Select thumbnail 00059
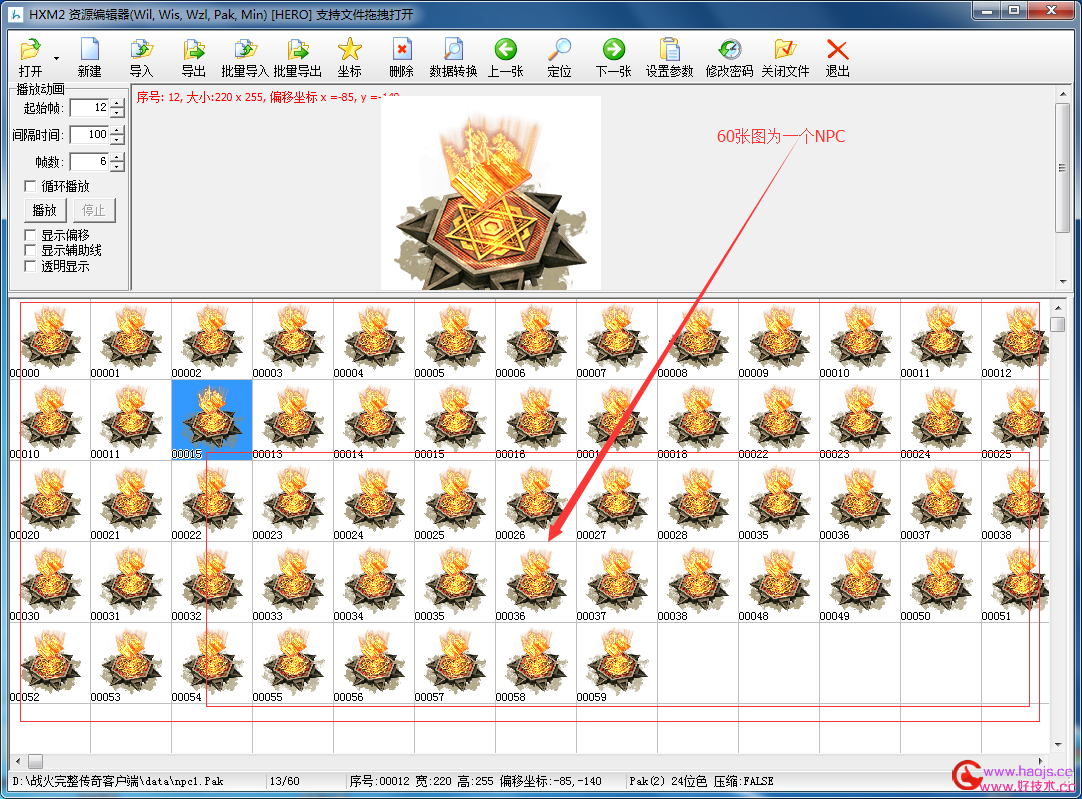The image size is (1082, 799). point(617,663)
